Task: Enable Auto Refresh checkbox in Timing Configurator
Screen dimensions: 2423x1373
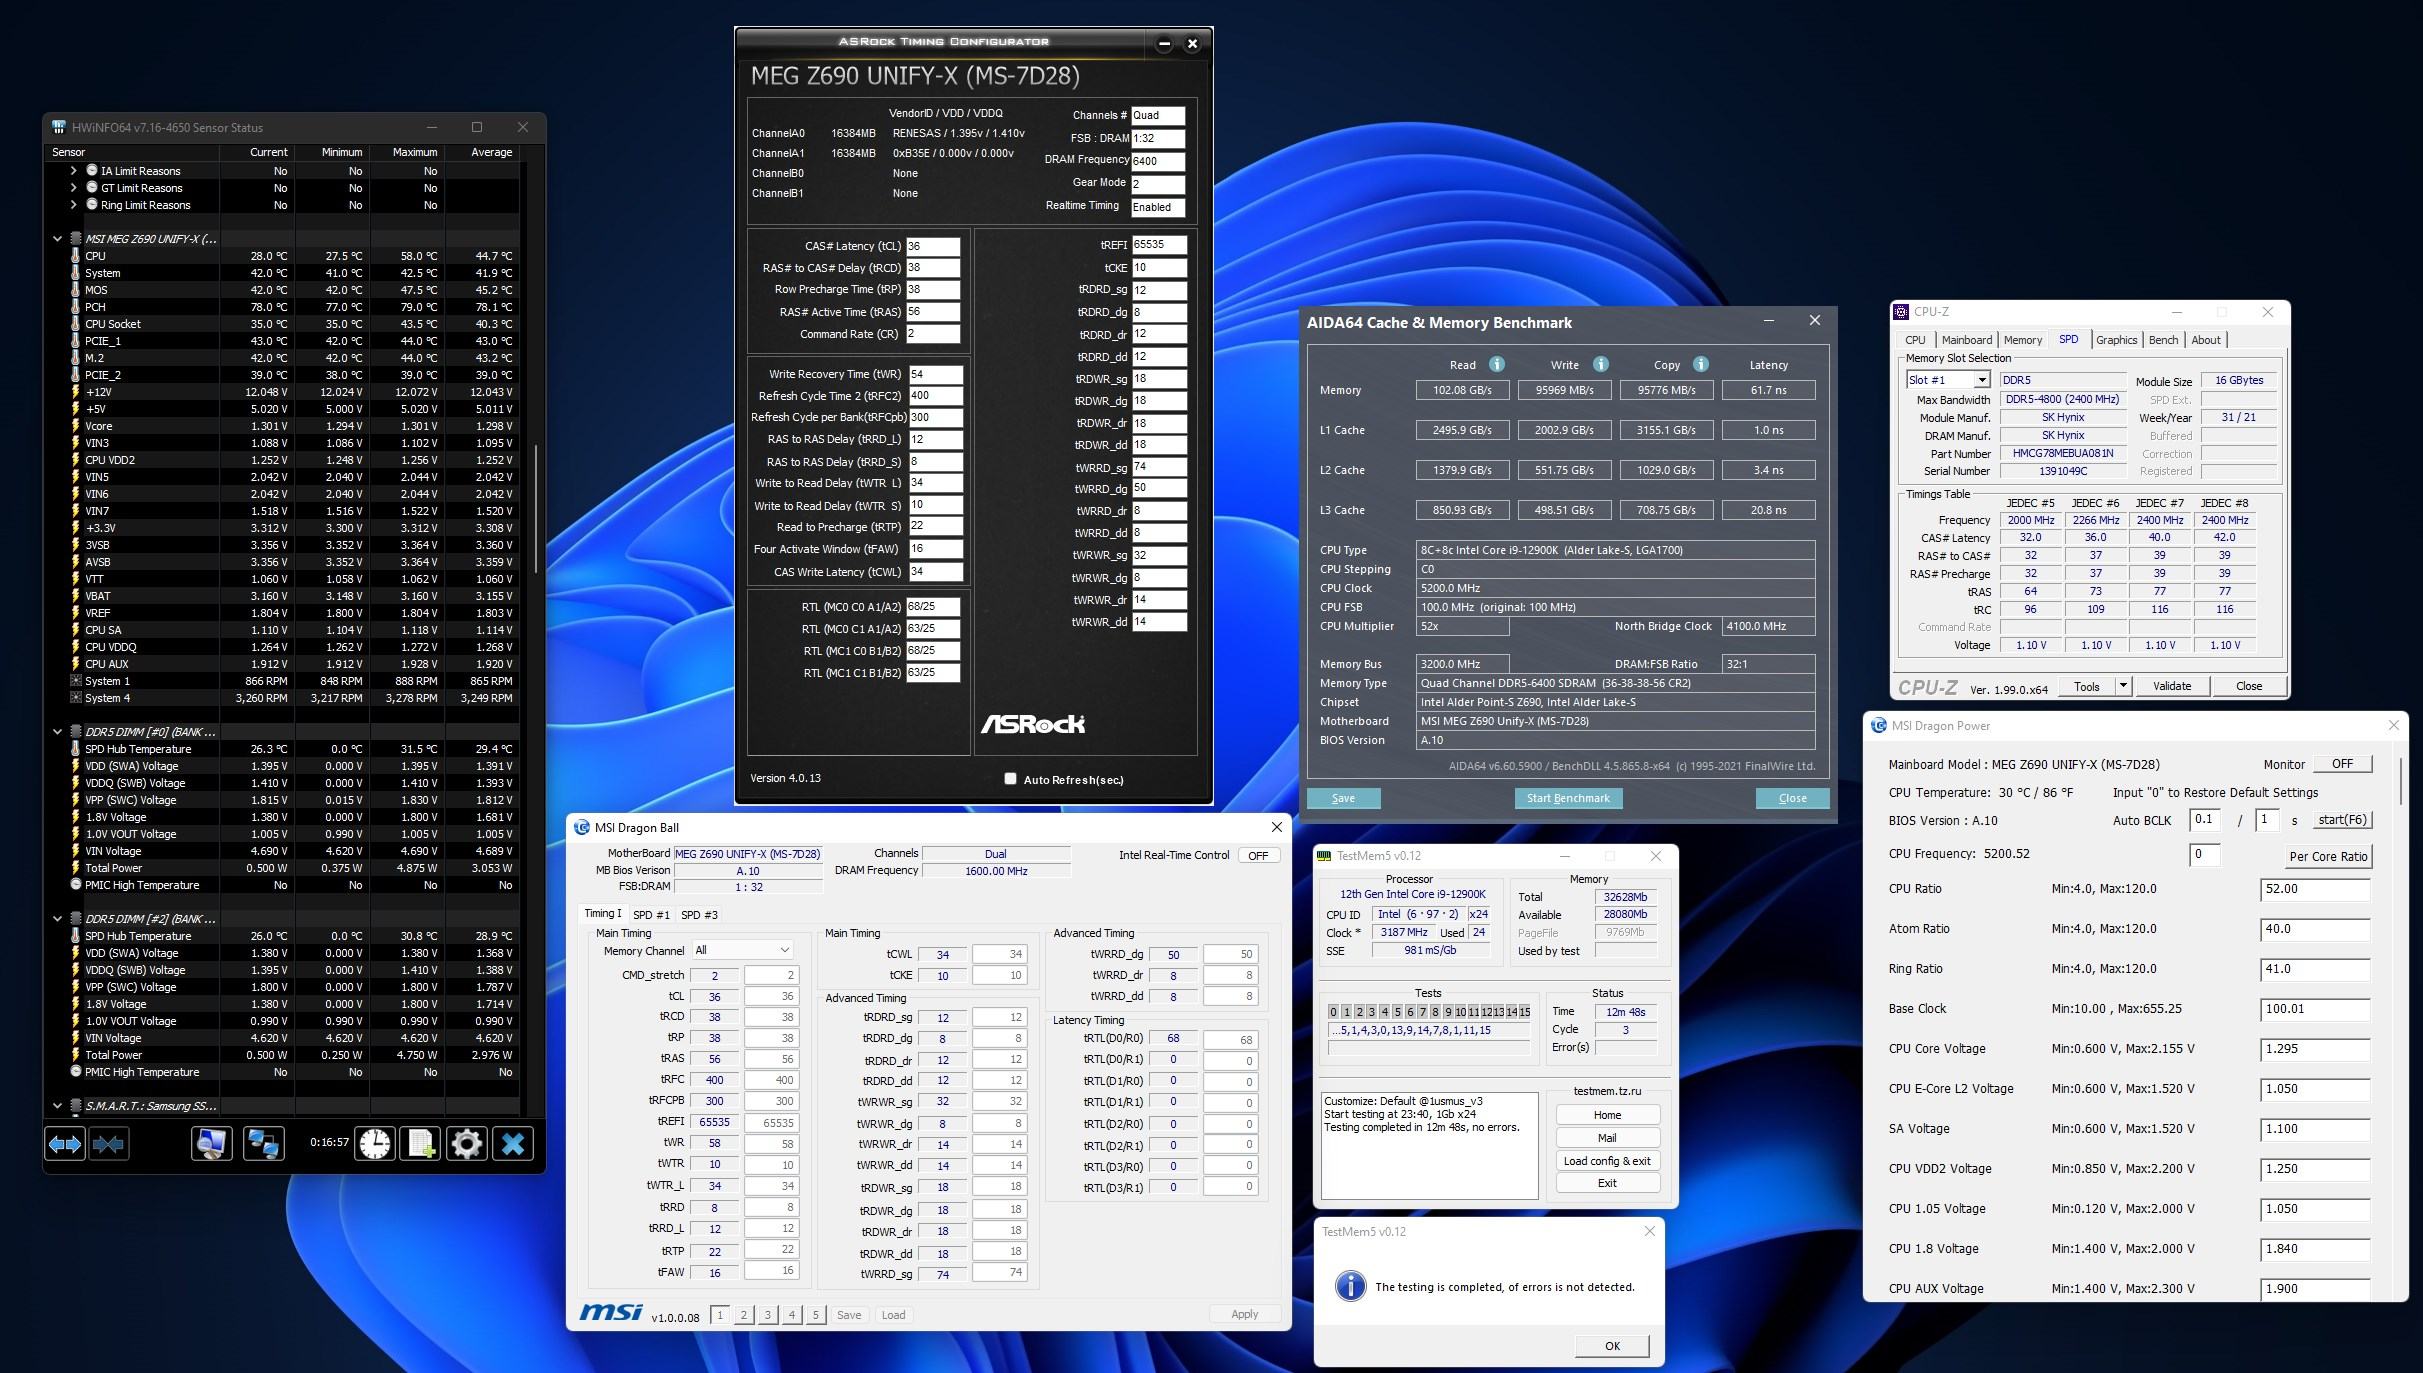Action: (1010, 779)
